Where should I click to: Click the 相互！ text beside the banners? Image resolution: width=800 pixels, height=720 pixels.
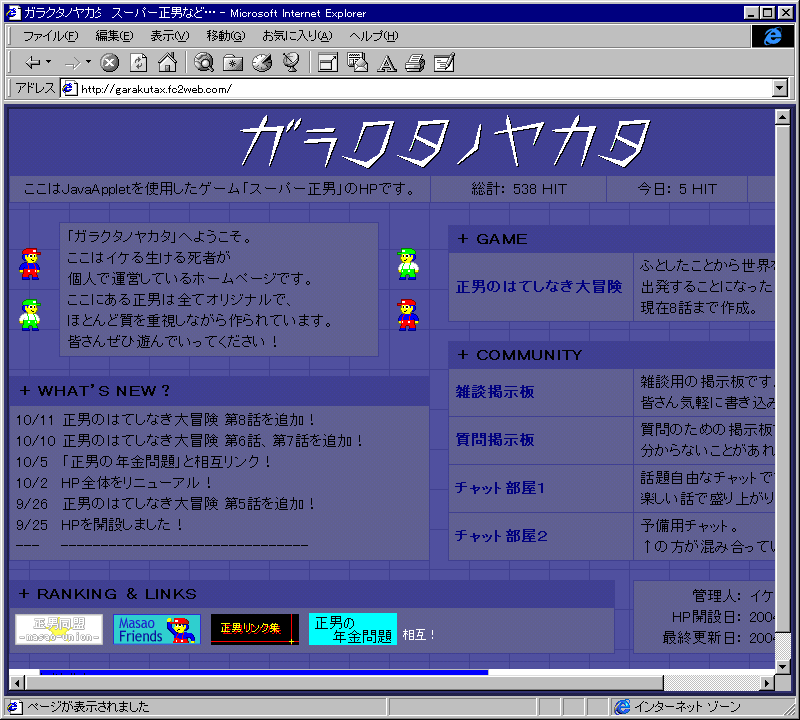point(418,635)
